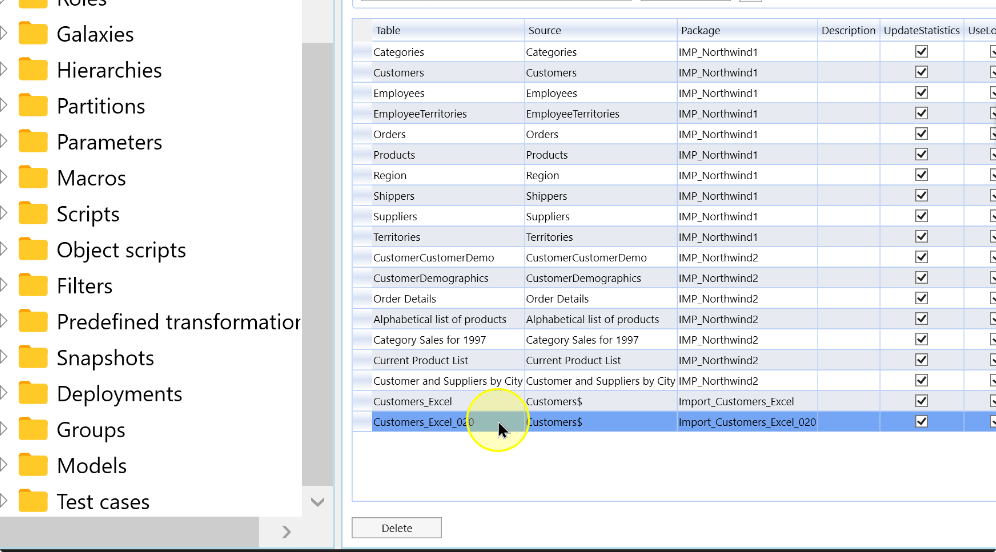This screenshot has width=996, height=552.
Task: Click the Delete button
Action: (396, 528)
